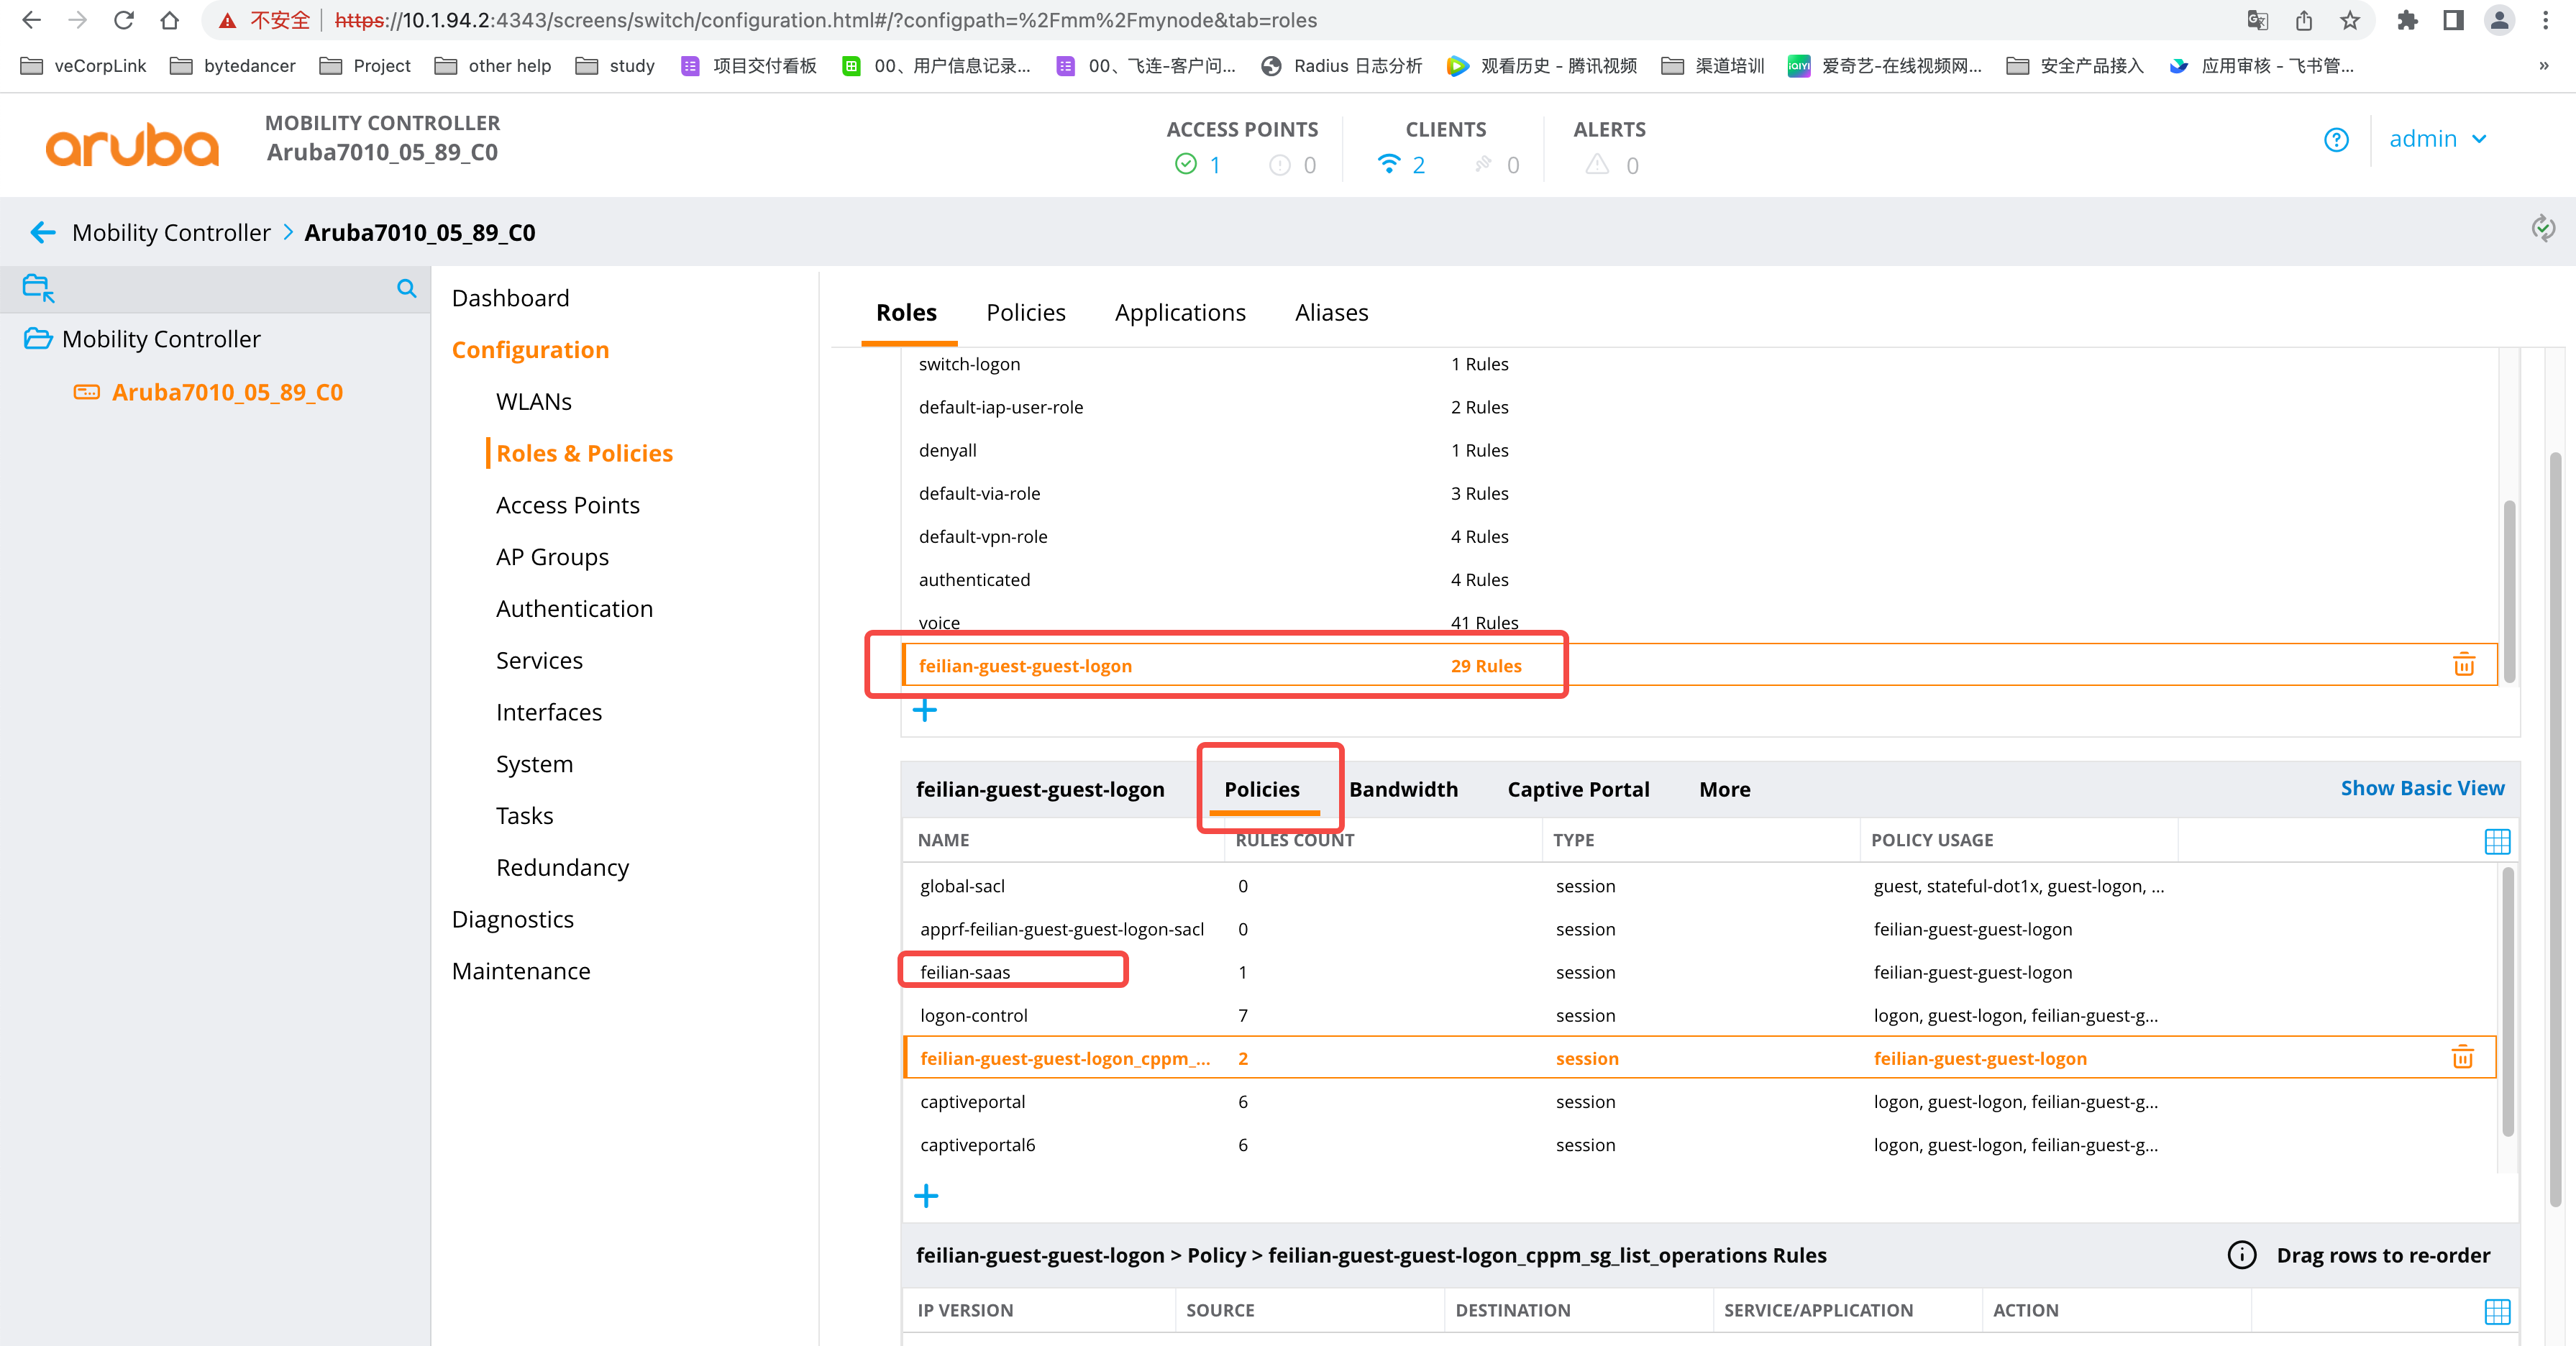
Task: Select the feilian-saas policy row
Action: tap(1699, 972)
